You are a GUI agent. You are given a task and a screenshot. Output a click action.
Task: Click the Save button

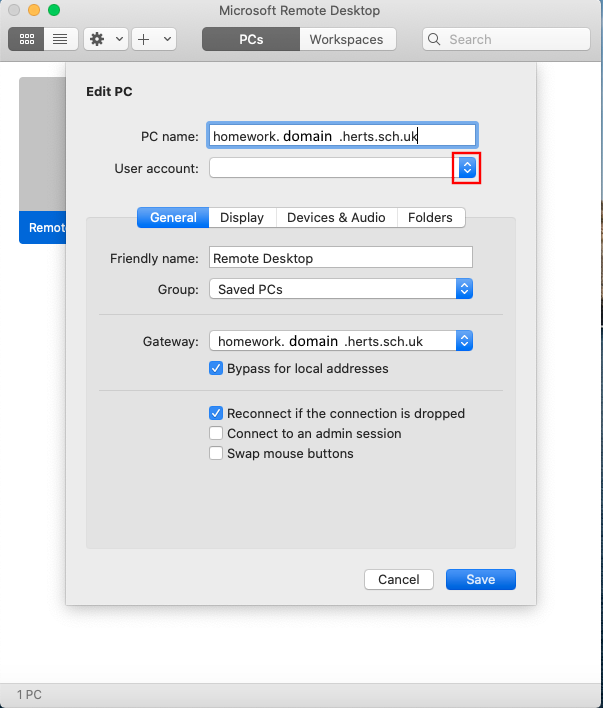(481, 579)
